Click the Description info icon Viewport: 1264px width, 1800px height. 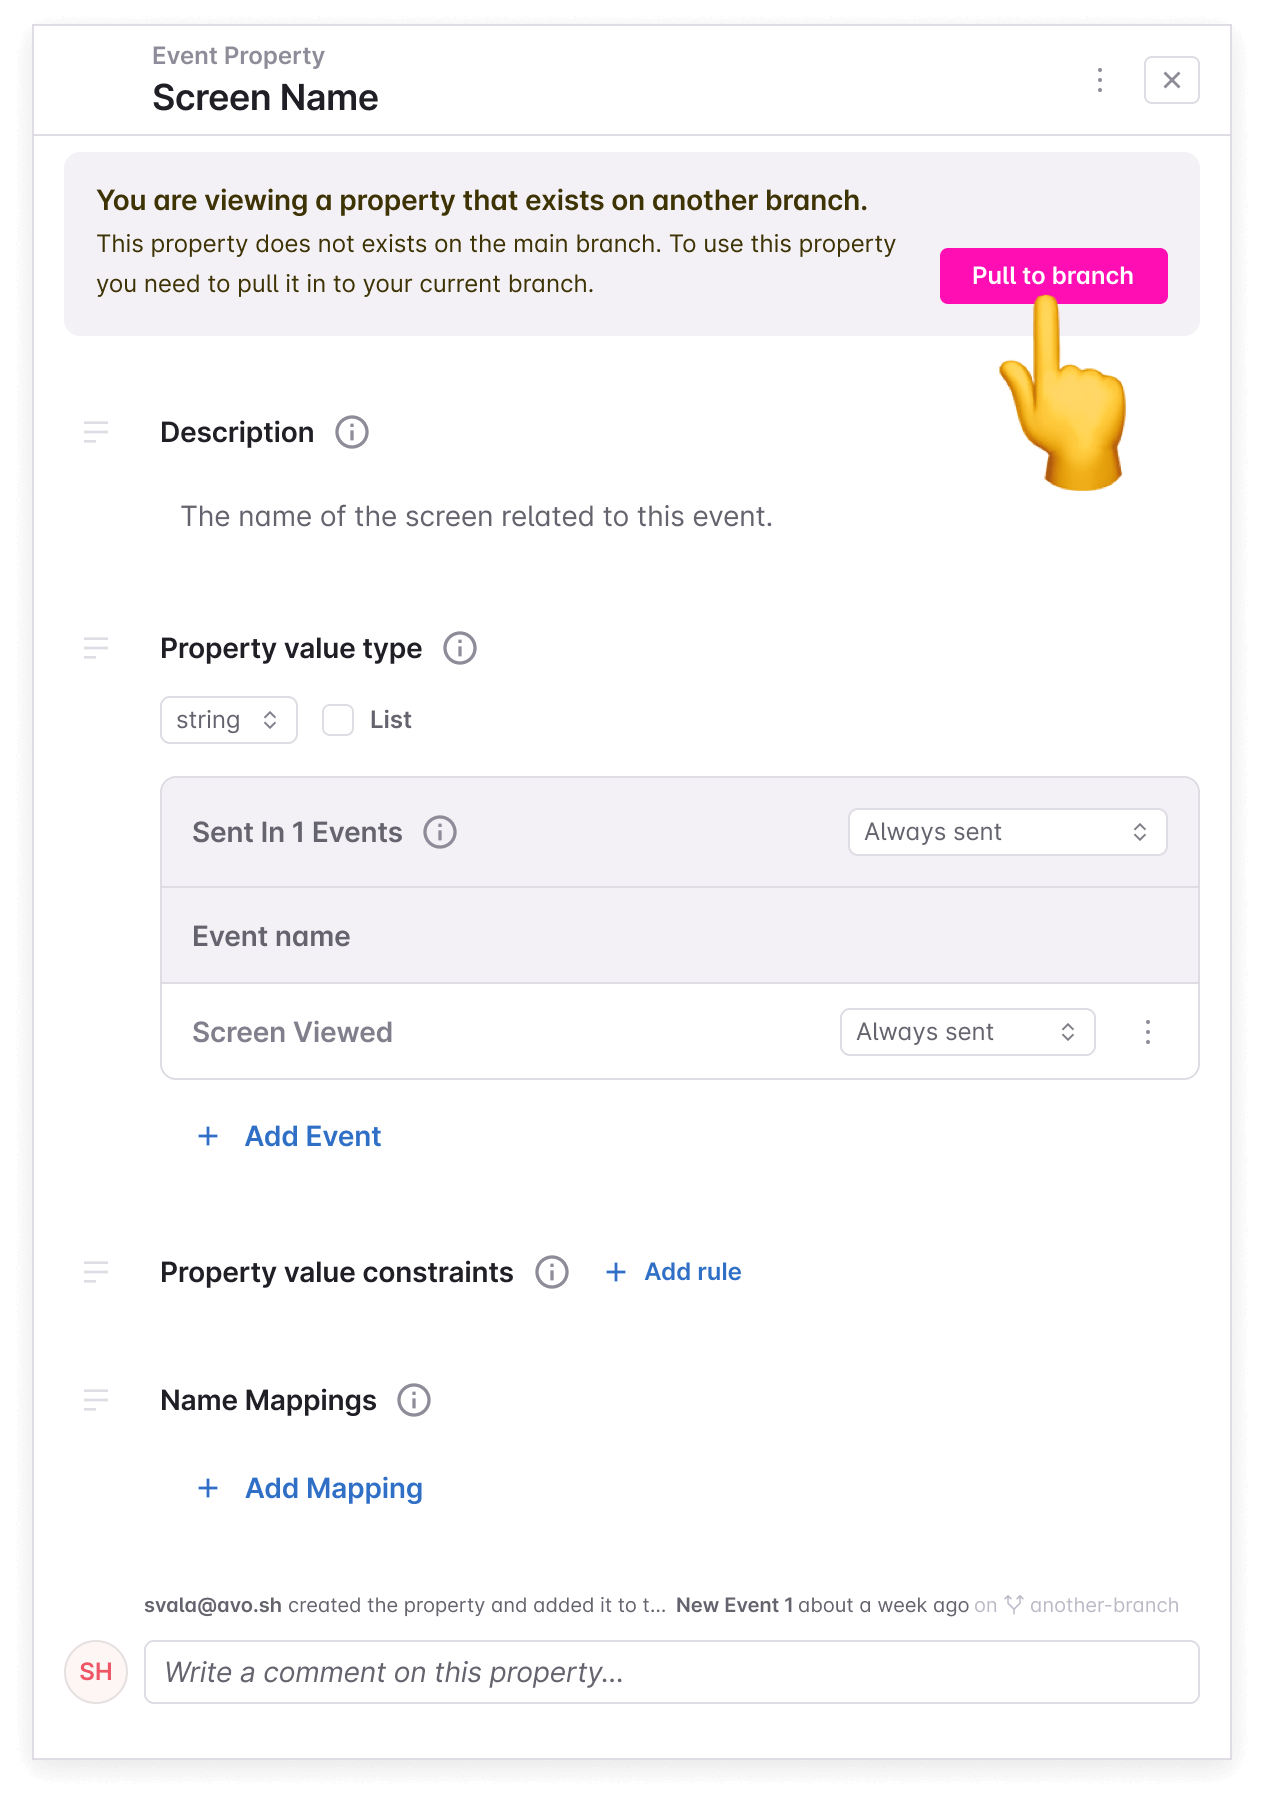point(352,432)
